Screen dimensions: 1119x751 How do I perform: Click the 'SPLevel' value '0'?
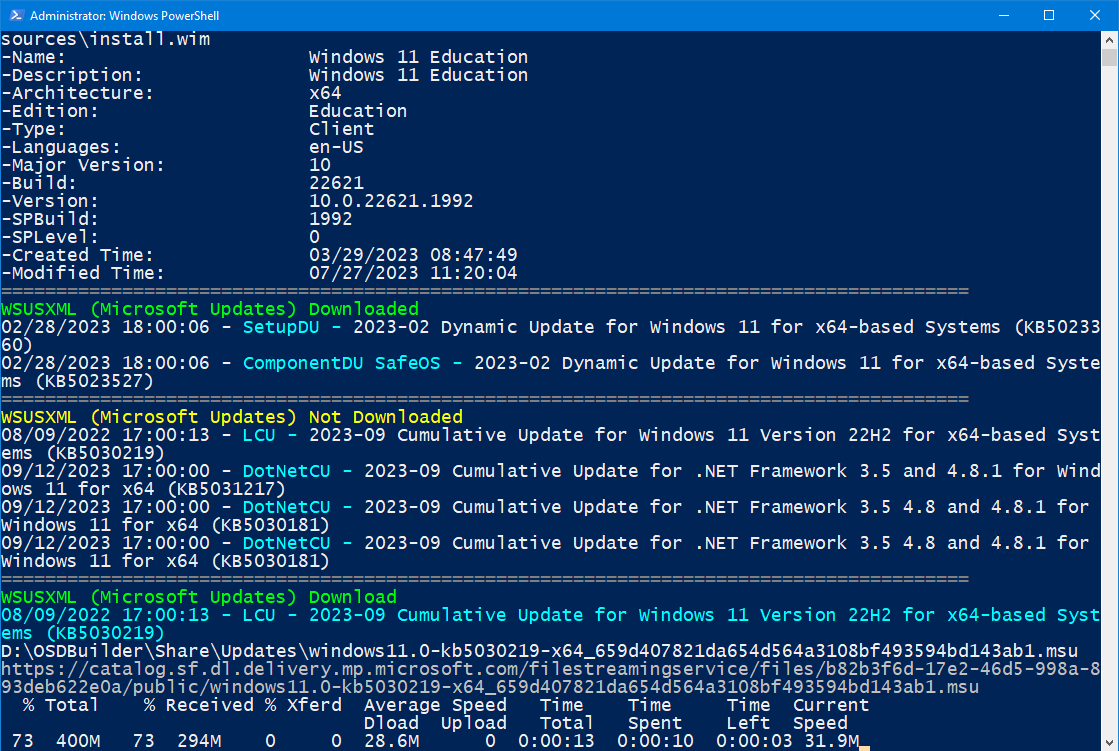[x=315, y=237]
